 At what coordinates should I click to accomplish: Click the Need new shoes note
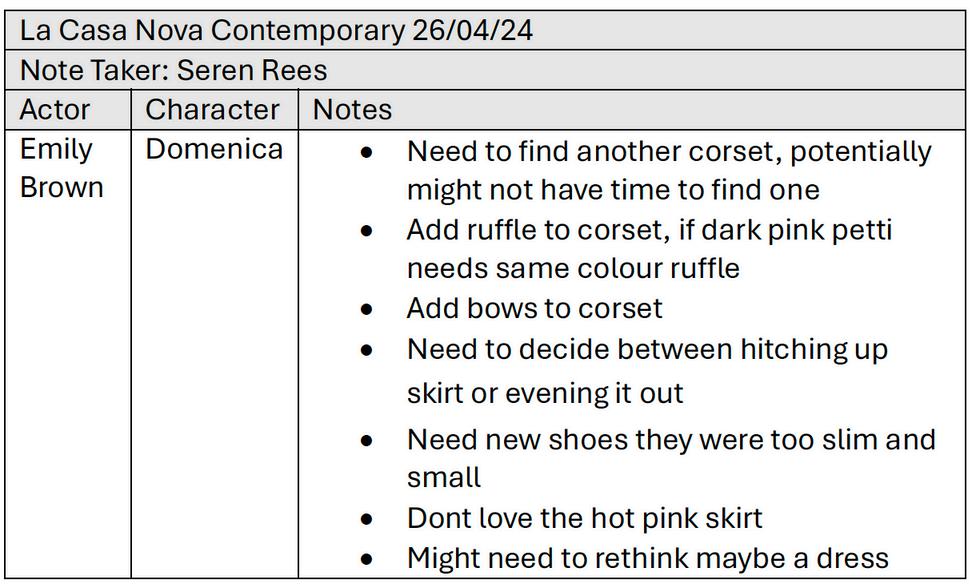pyautogui.click(x=671, y=459)
